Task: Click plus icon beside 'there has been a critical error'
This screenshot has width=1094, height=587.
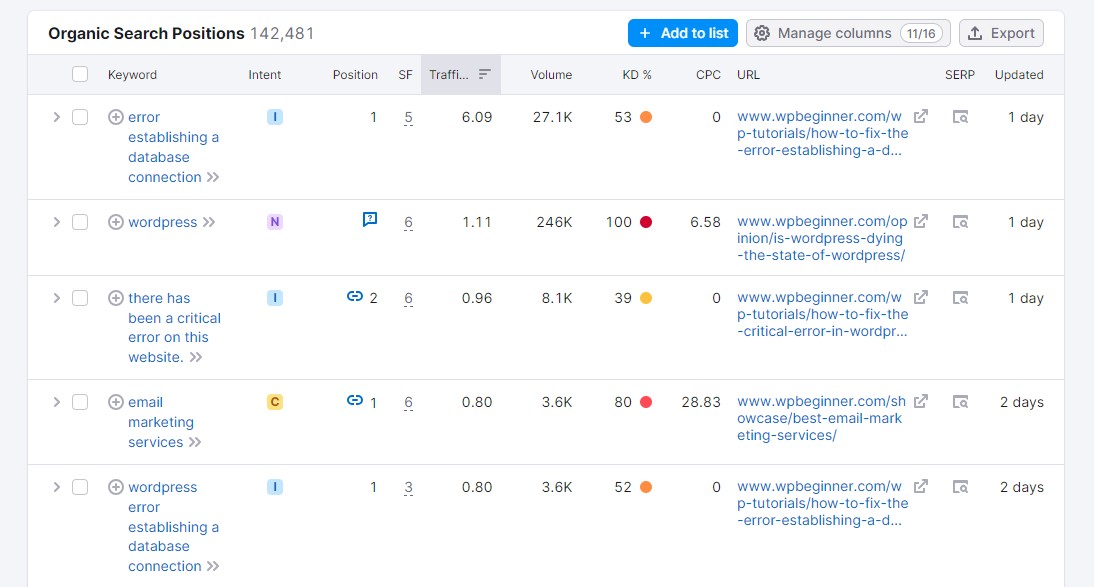Action: click(116, 298)
